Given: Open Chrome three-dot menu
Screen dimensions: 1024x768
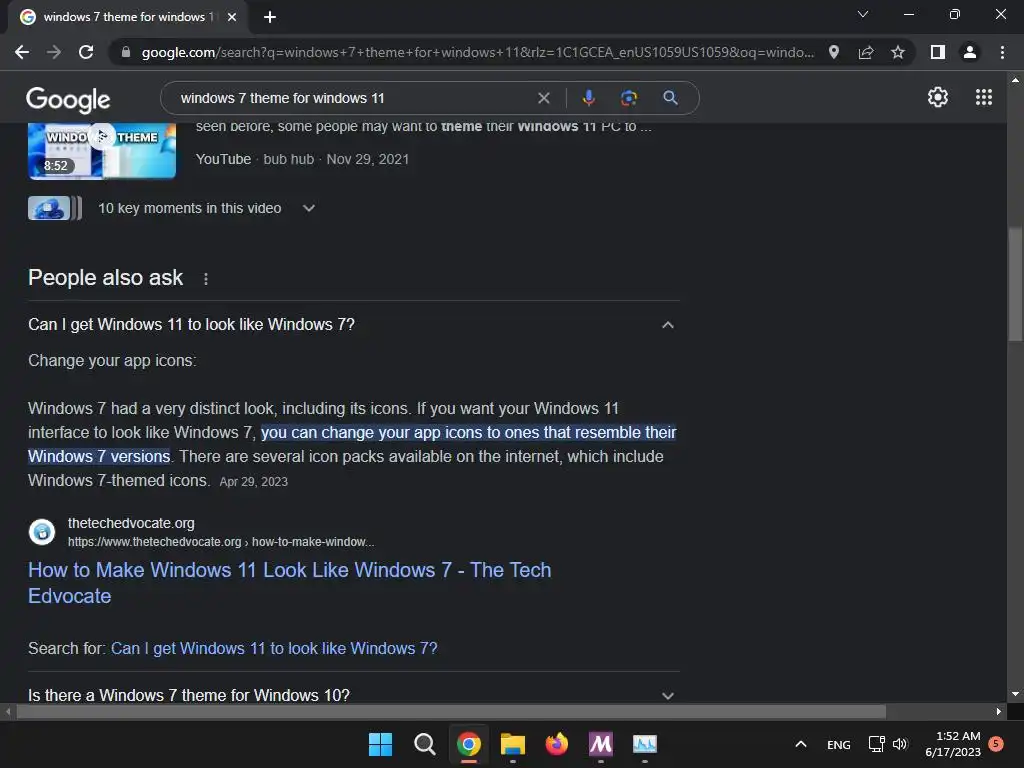Looking at the screenshot, I should (1002, 52).
